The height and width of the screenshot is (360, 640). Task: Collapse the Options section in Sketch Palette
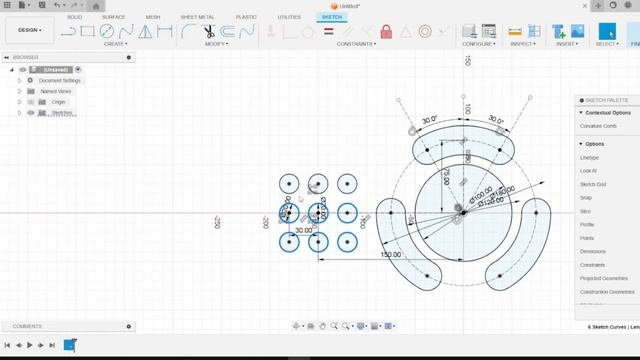581,144
